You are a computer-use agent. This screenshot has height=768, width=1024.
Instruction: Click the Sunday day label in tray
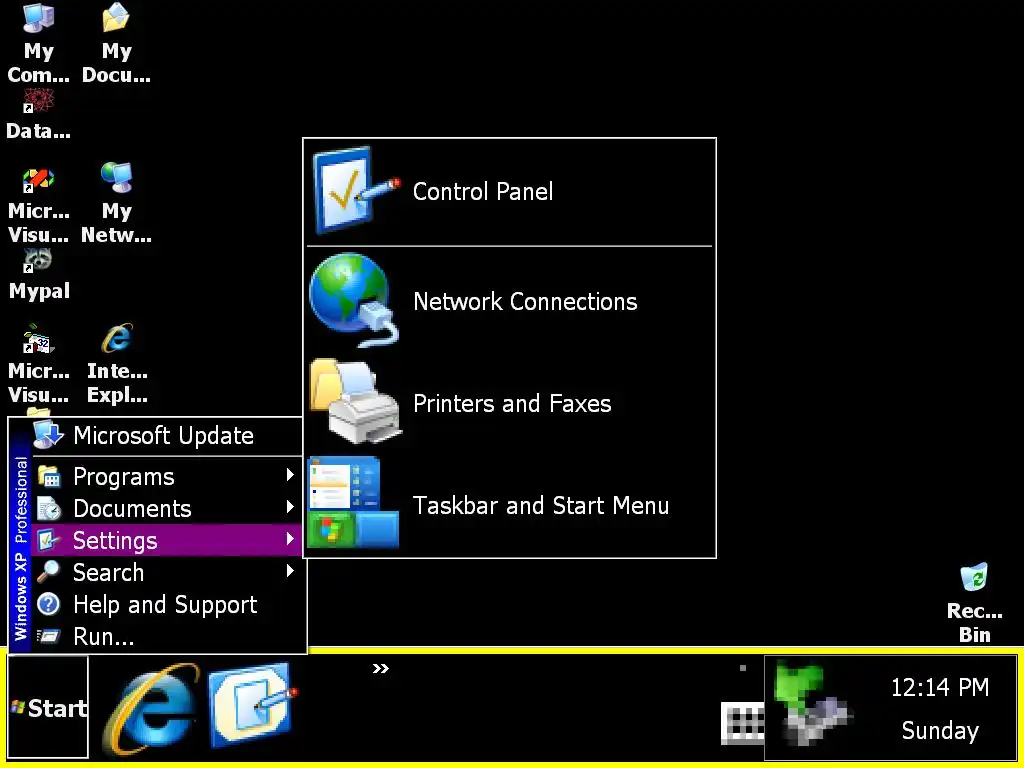[x=940, y=730]
